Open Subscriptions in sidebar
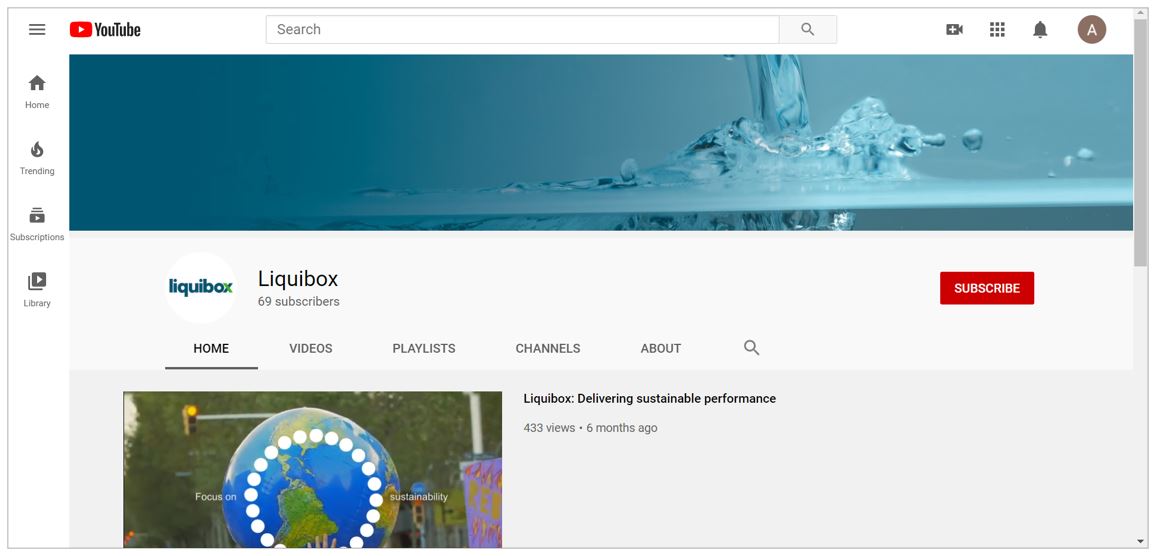Viewport: 1156px width, 556px height. (37, 223)
